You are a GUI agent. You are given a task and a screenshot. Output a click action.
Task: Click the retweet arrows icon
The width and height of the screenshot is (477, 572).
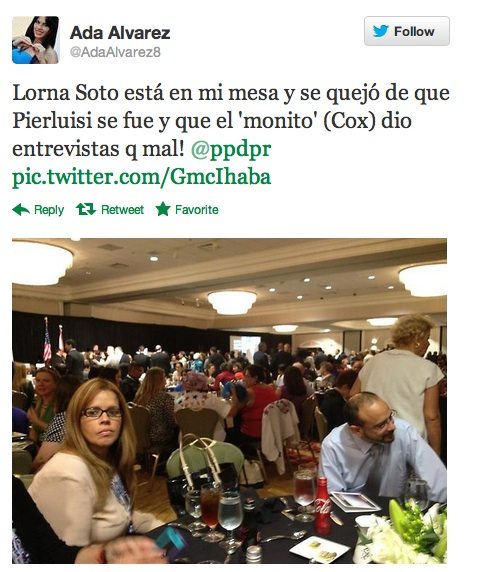(86, 209)
